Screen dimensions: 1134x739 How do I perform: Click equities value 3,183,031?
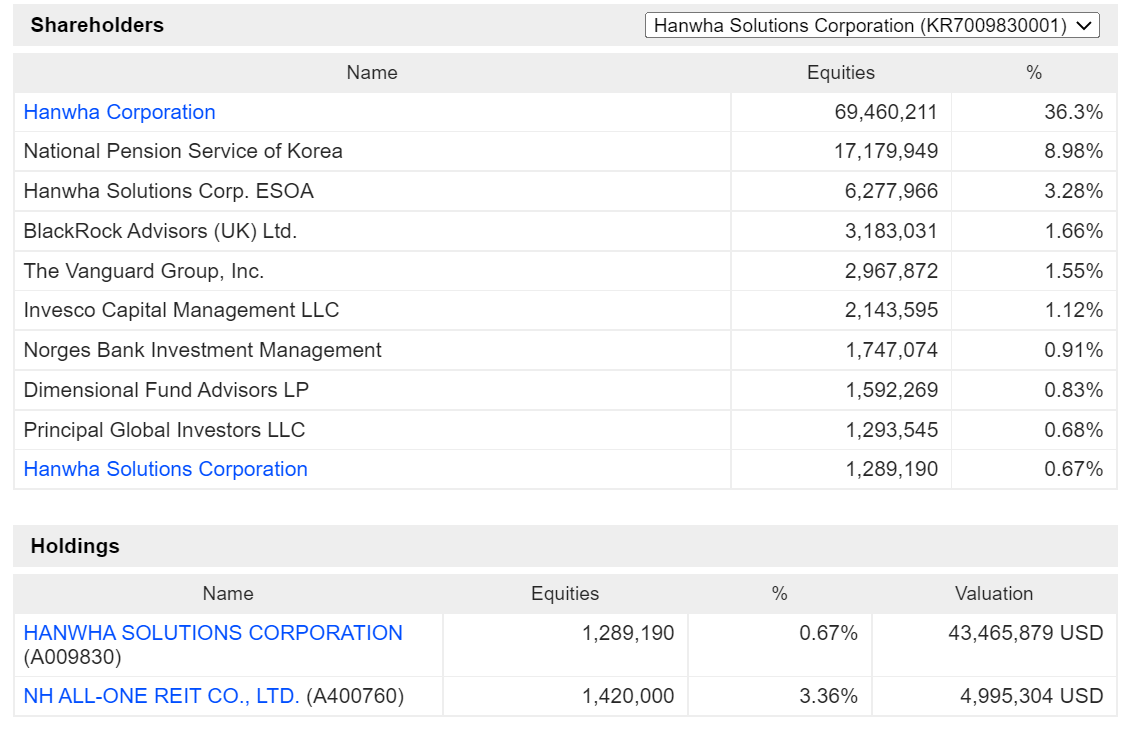point(891,231)
